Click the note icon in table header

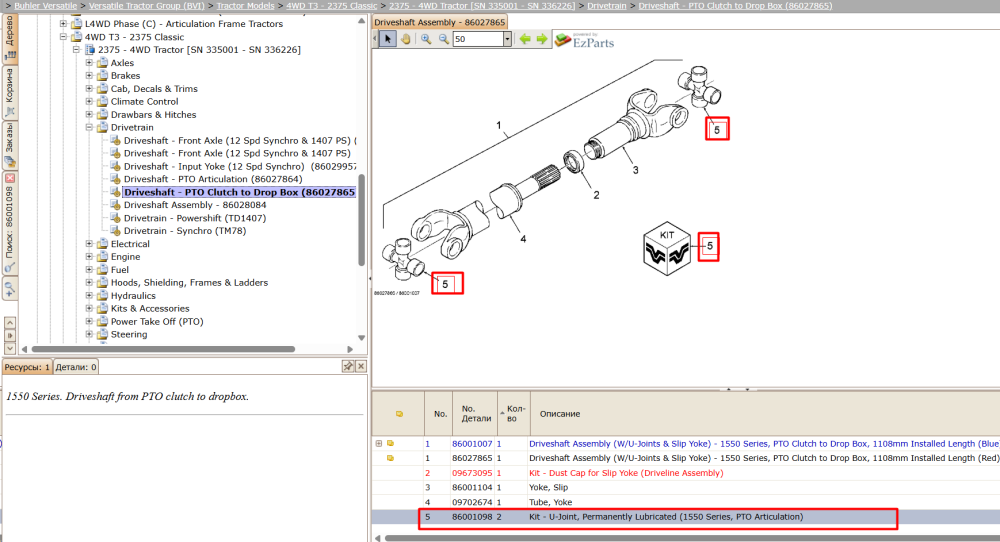[x=399, y=414]
